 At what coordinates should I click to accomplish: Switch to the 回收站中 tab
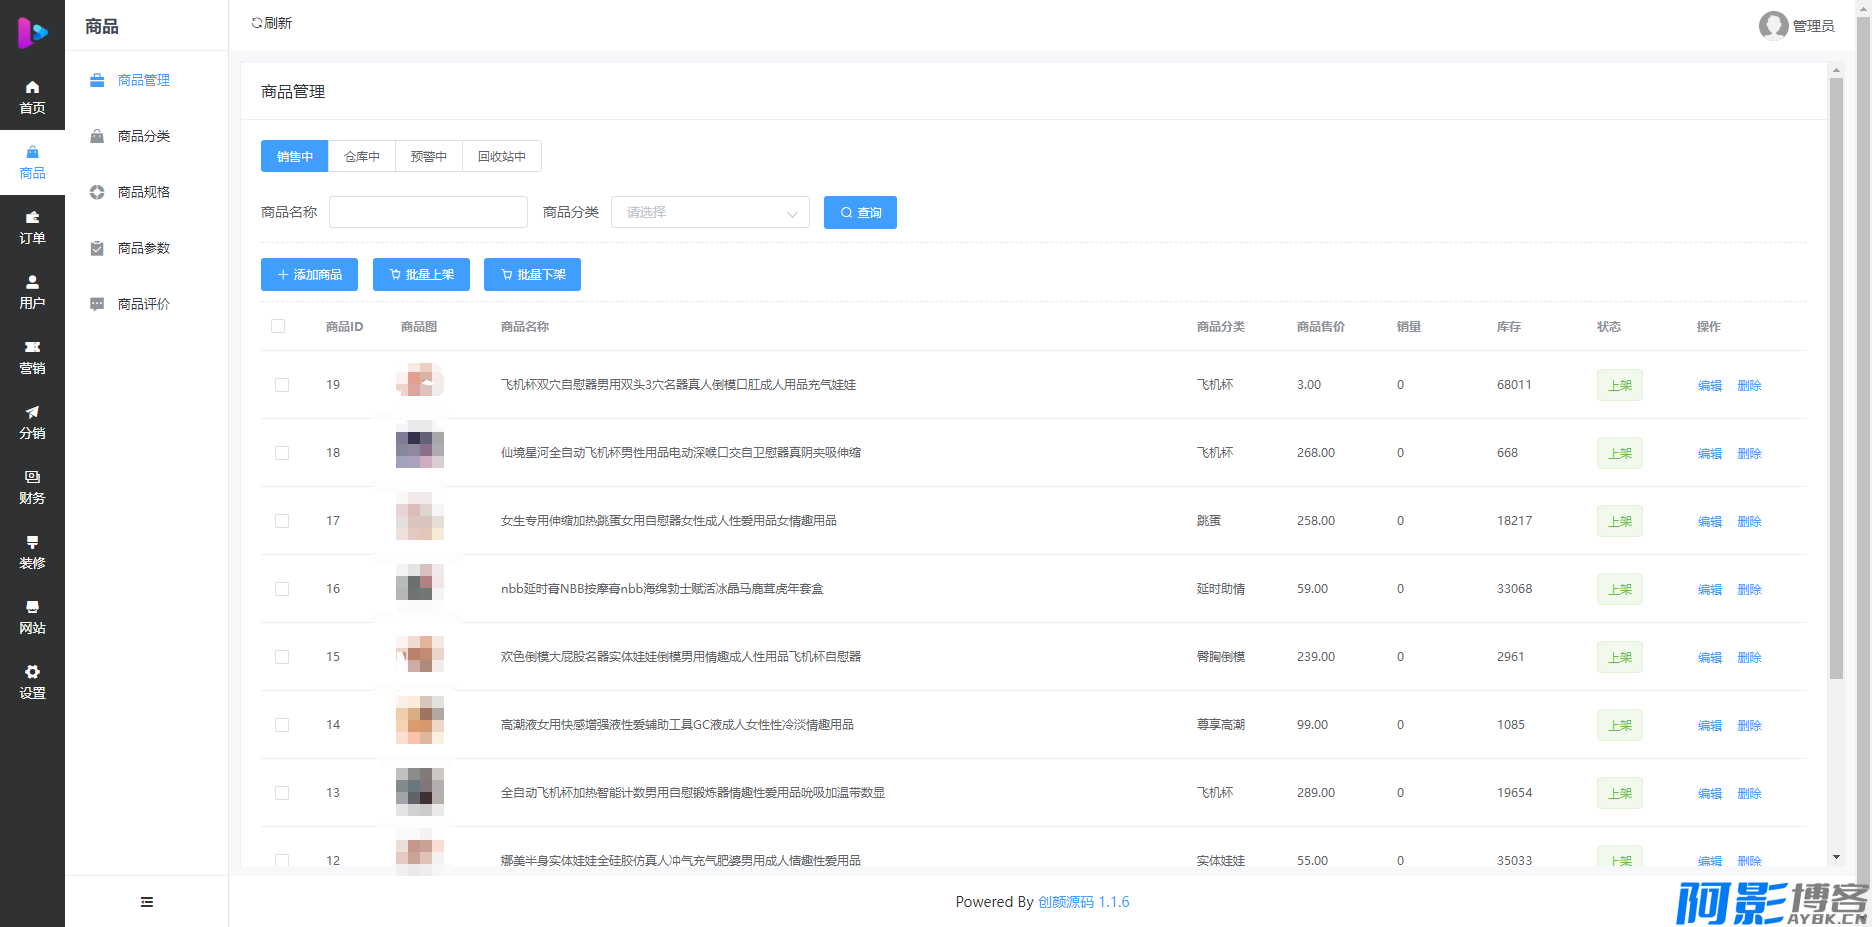[501, 156]
